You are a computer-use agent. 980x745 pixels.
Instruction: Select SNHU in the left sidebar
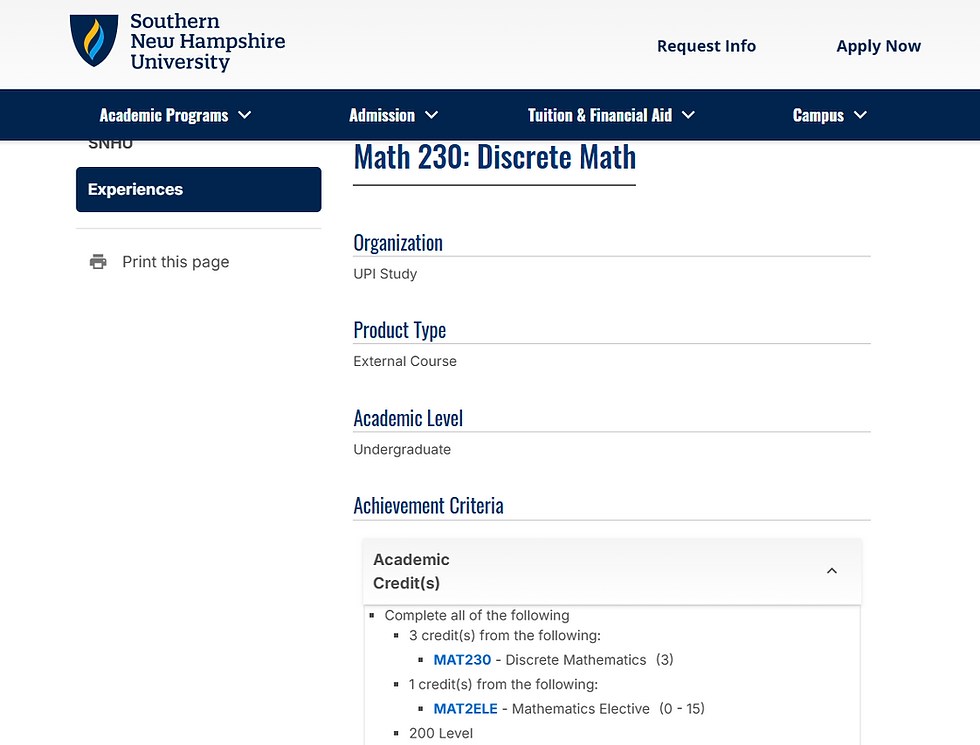tap(110, 143)
